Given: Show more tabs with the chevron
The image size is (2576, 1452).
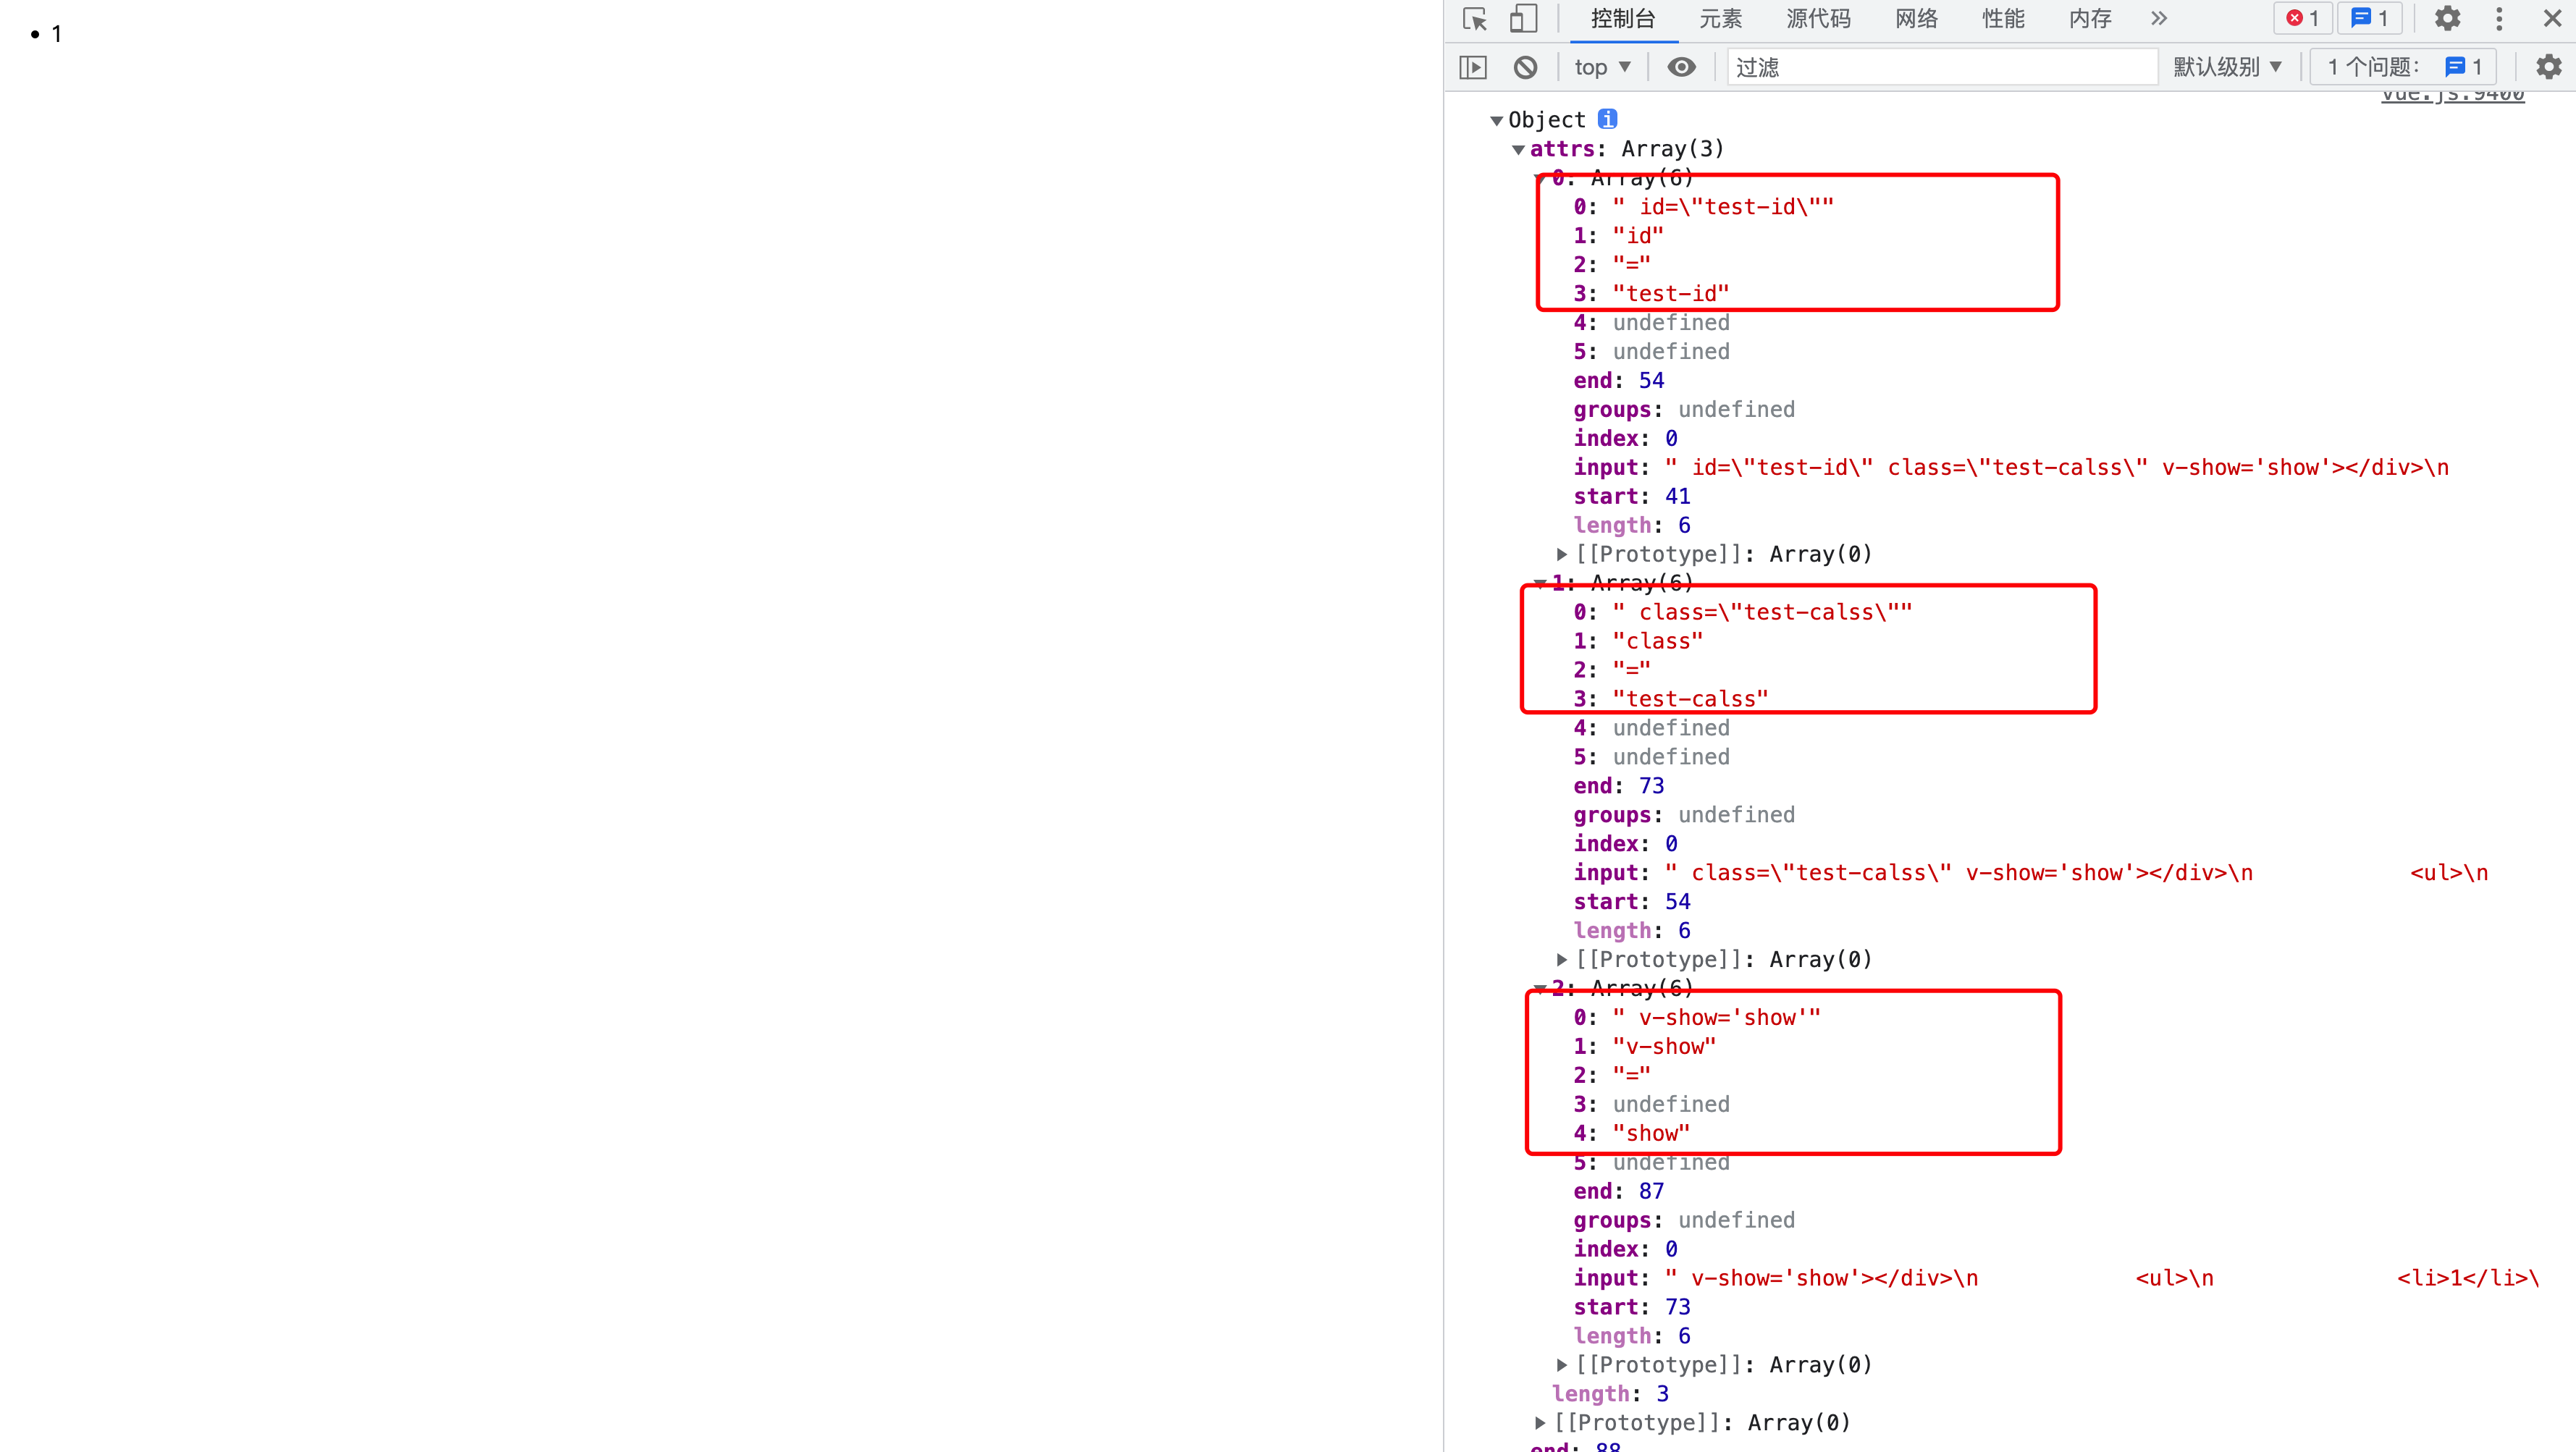Looking at the screenshot, I should click(2159, 19).
